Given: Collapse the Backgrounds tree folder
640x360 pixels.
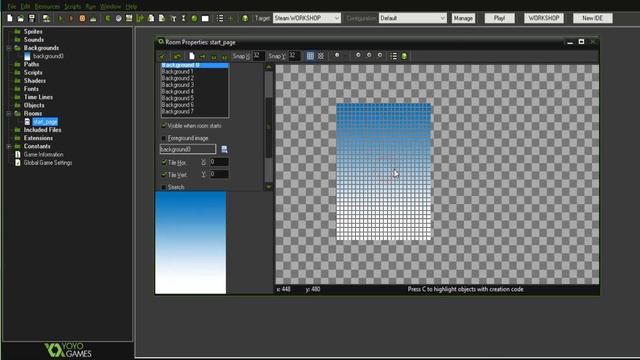Looking at the screenshot, I should [x=9, y=48].
